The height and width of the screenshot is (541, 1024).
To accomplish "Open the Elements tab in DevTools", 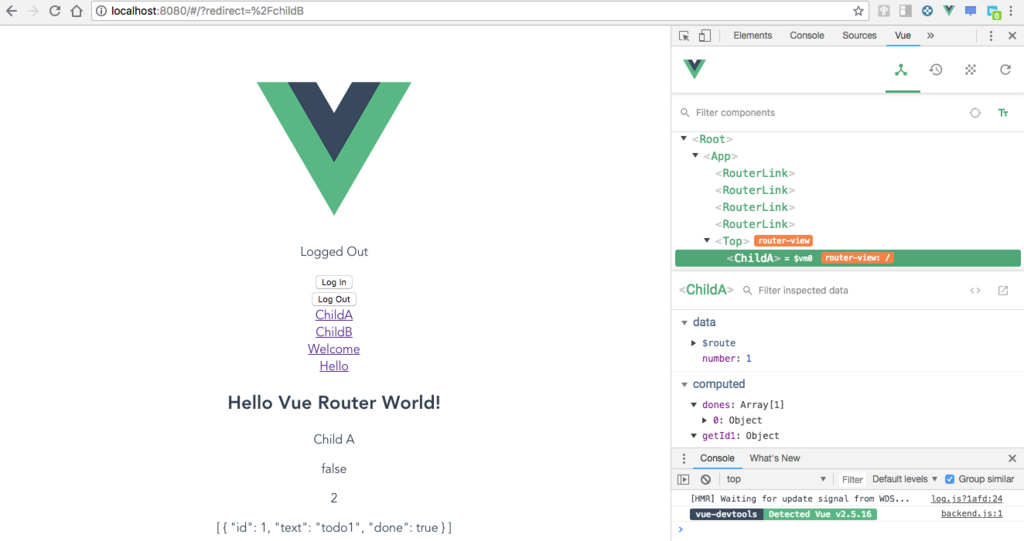I will [752, 36].
